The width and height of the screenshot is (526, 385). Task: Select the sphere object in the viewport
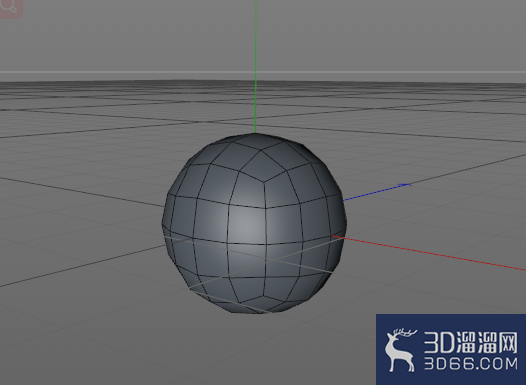[x=254, y=223]
